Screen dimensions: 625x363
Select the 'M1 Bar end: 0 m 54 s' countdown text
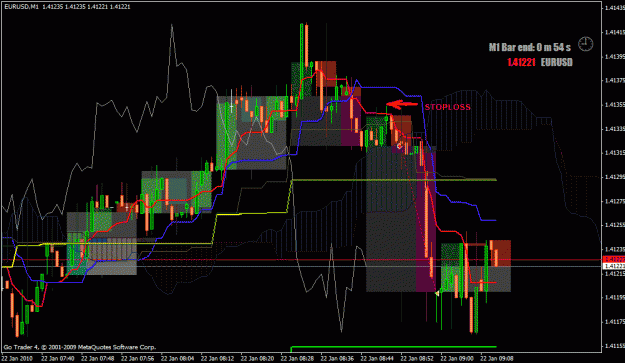coord(530,47)
